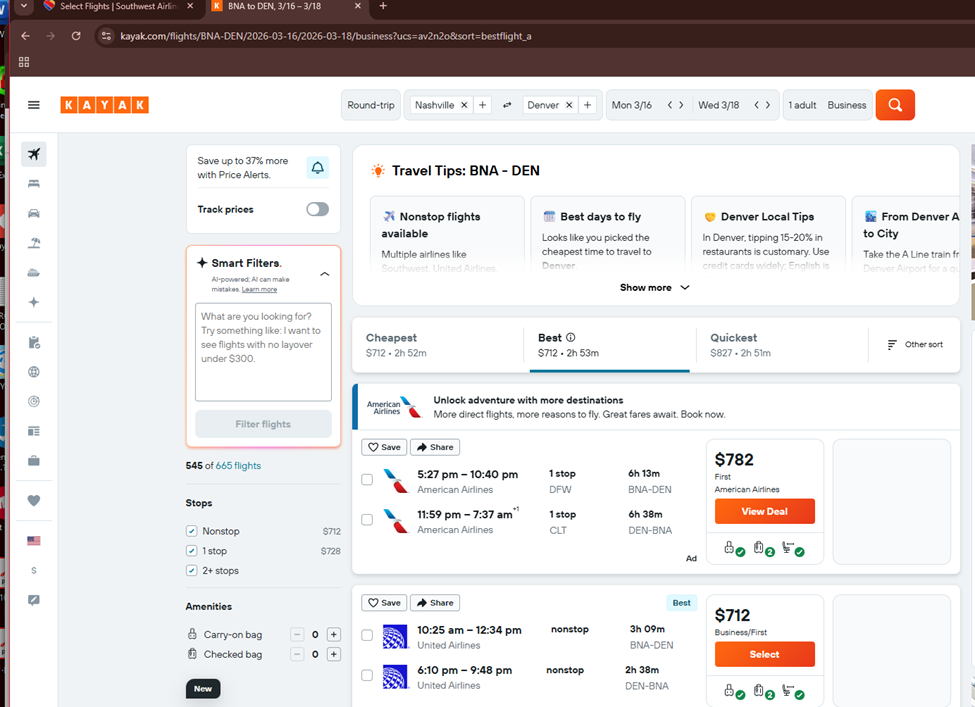Open the target-shaped sidebar icon
Image resolution: width=975 pixels, height=707 pixels.
[34, 402]
